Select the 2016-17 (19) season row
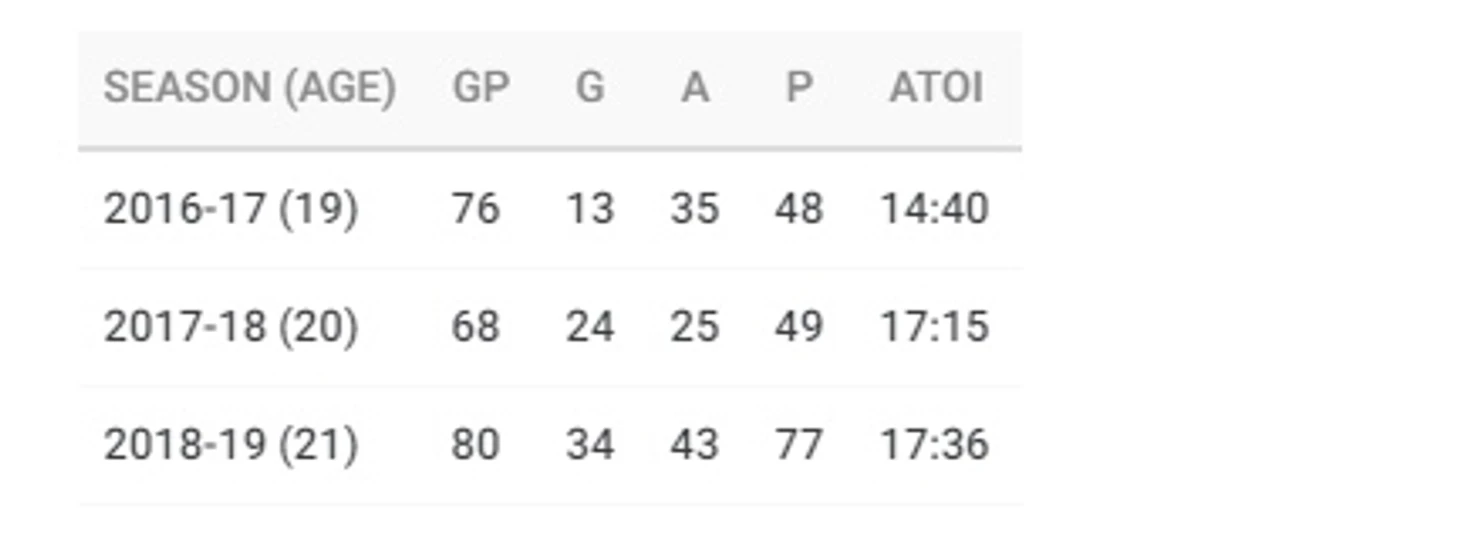This screenshot has height=546, width=1460. tap(550, 209)
